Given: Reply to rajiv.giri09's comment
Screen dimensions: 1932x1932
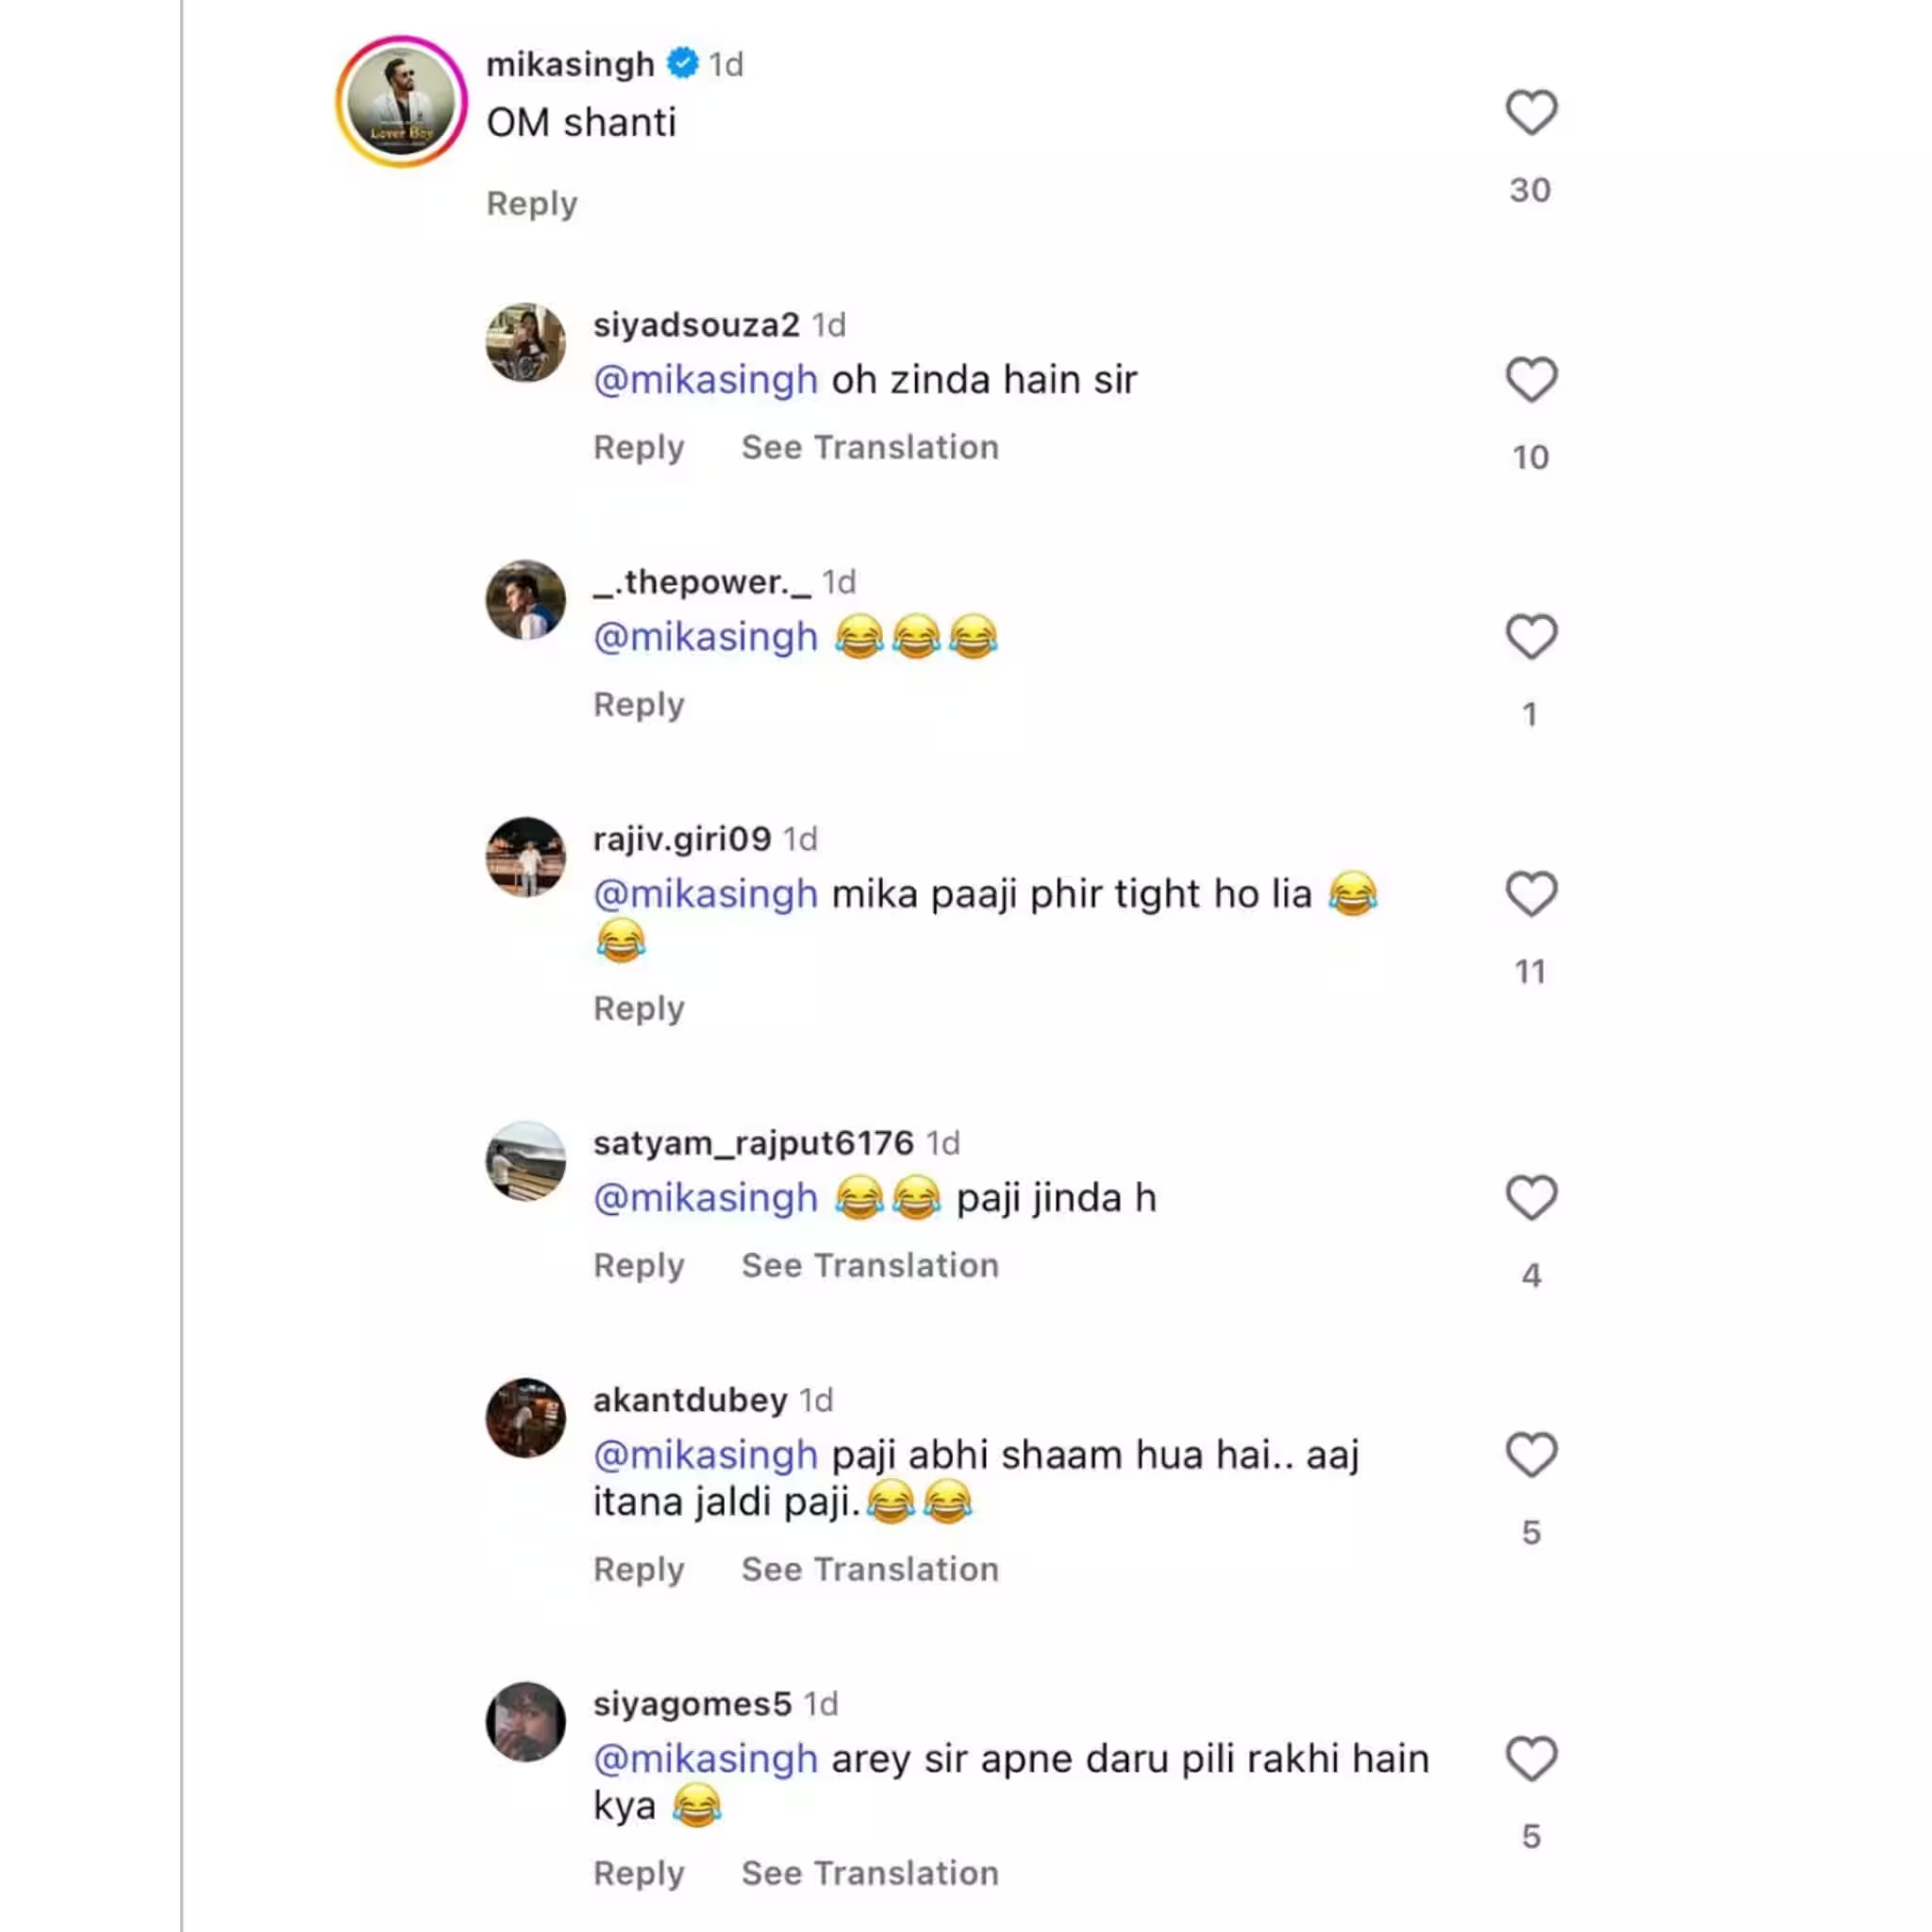Looking at the screenshot, I should 638,1008.
